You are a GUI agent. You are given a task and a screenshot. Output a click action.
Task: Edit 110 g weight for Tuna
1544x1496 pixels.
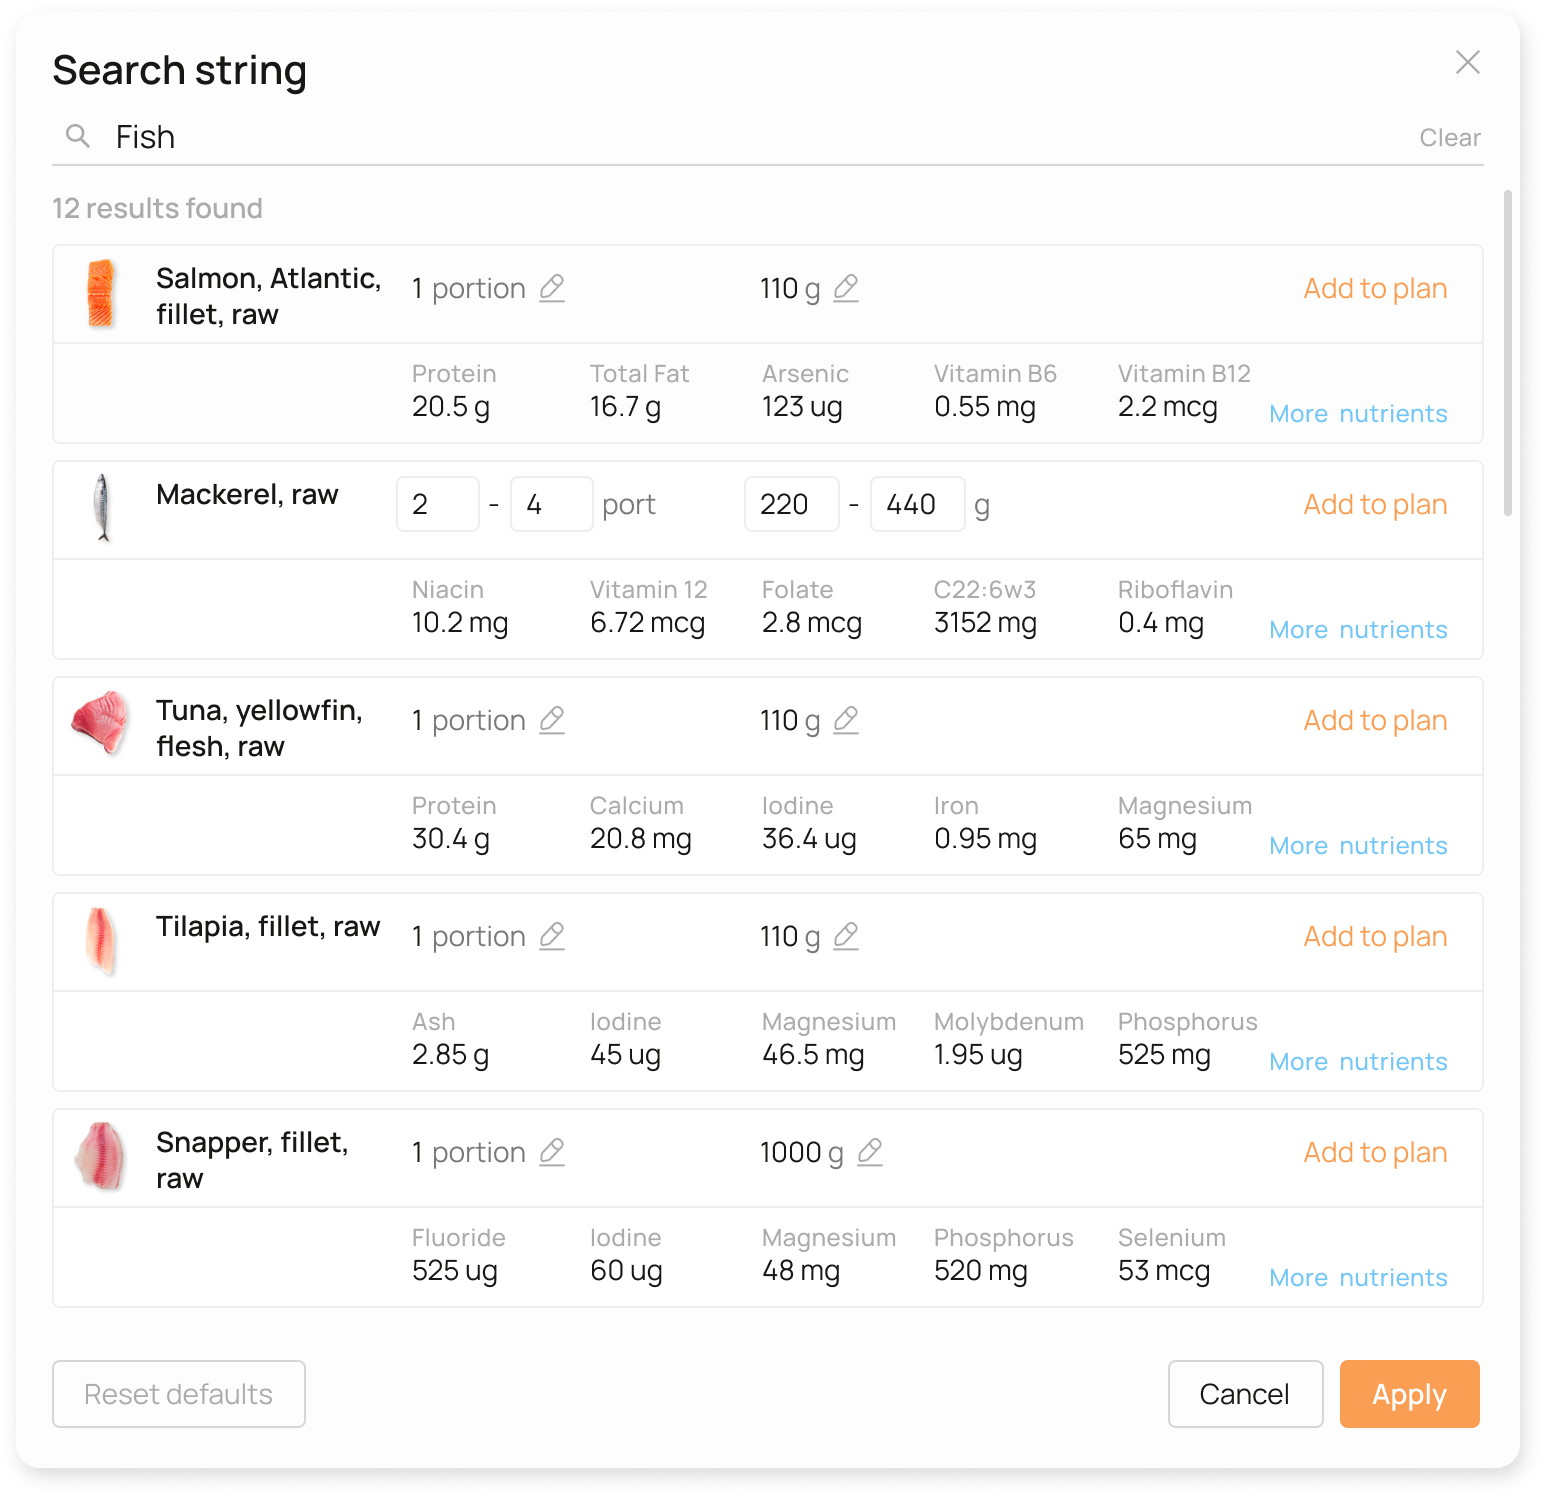pos(846,720)
